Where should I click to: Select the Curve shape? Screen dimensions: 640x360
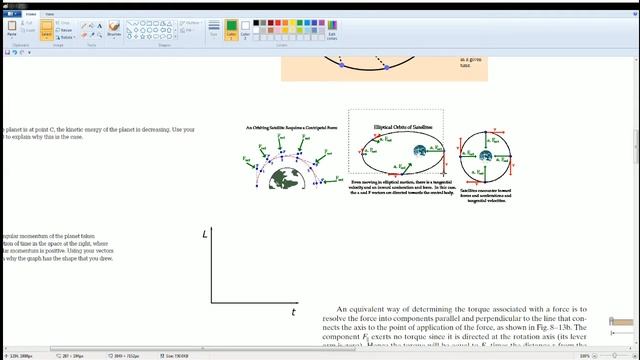[x=136, y=23]
